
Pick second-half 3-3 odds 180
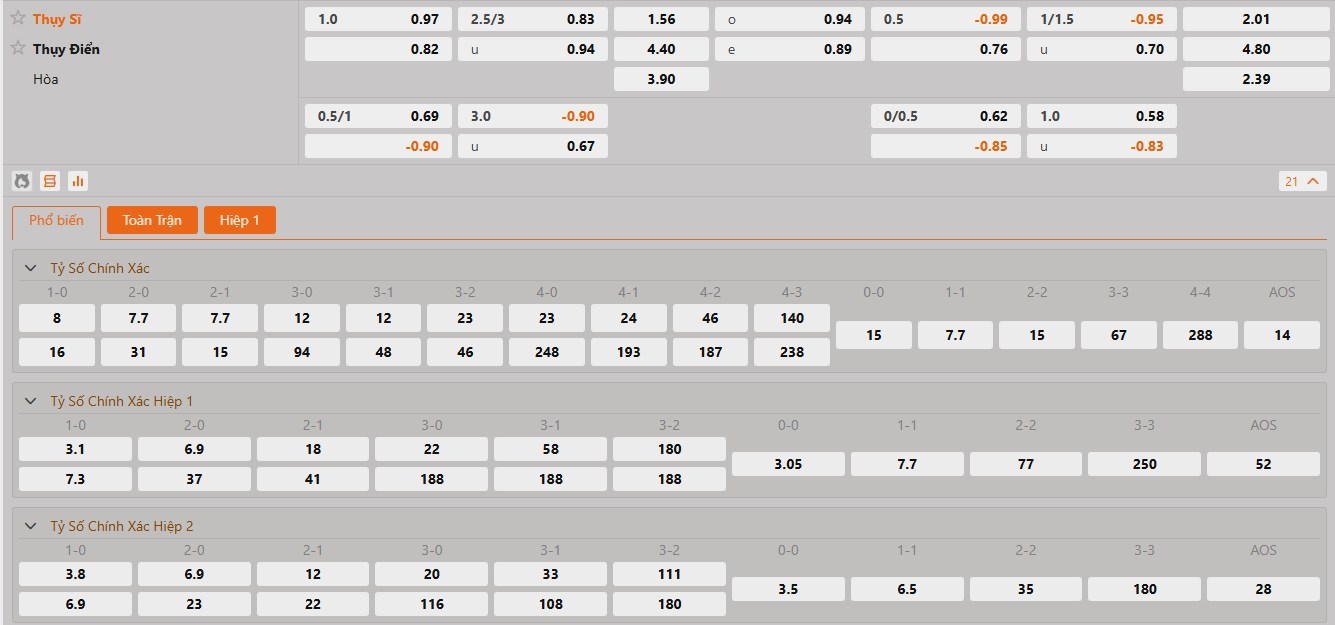click(x=1144, y=589)
